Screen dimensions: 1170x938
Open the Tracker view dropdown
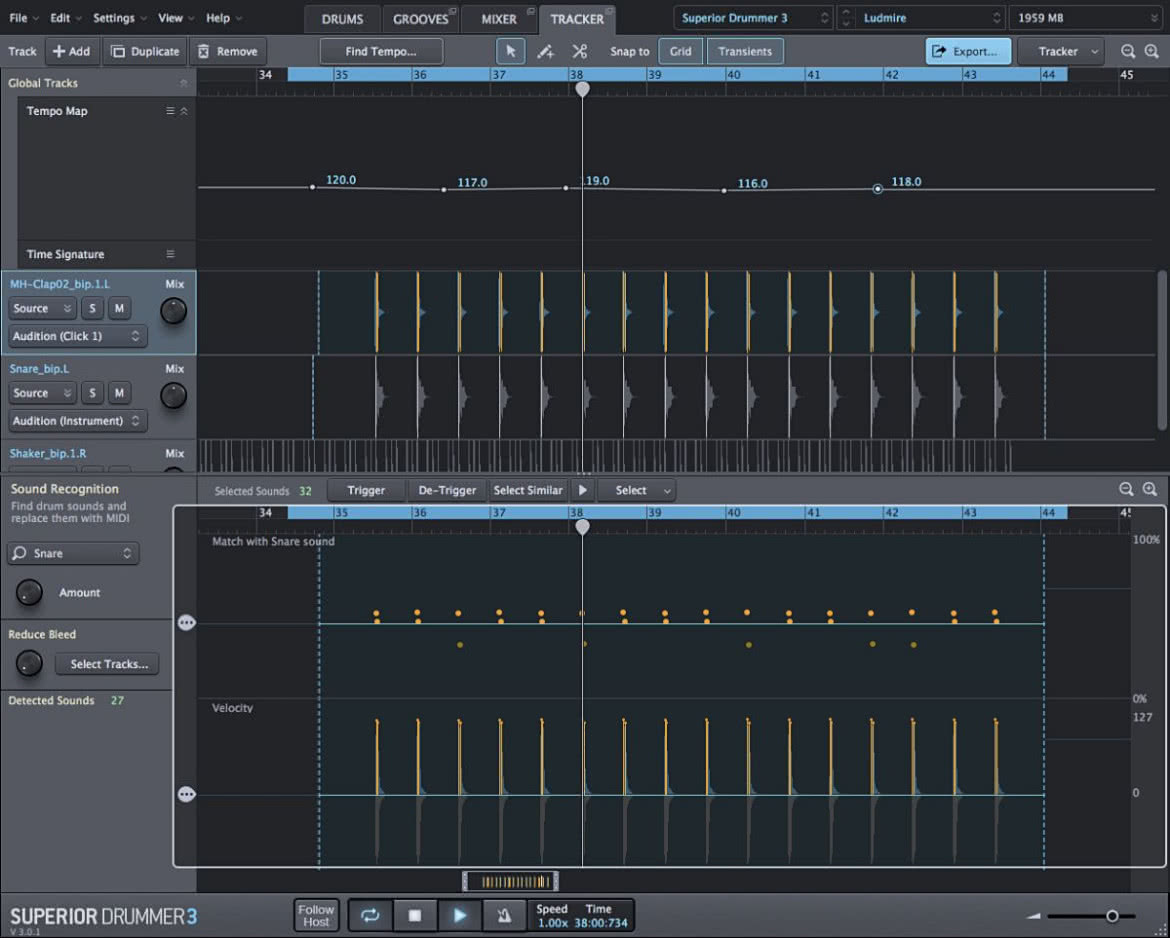1060,51
